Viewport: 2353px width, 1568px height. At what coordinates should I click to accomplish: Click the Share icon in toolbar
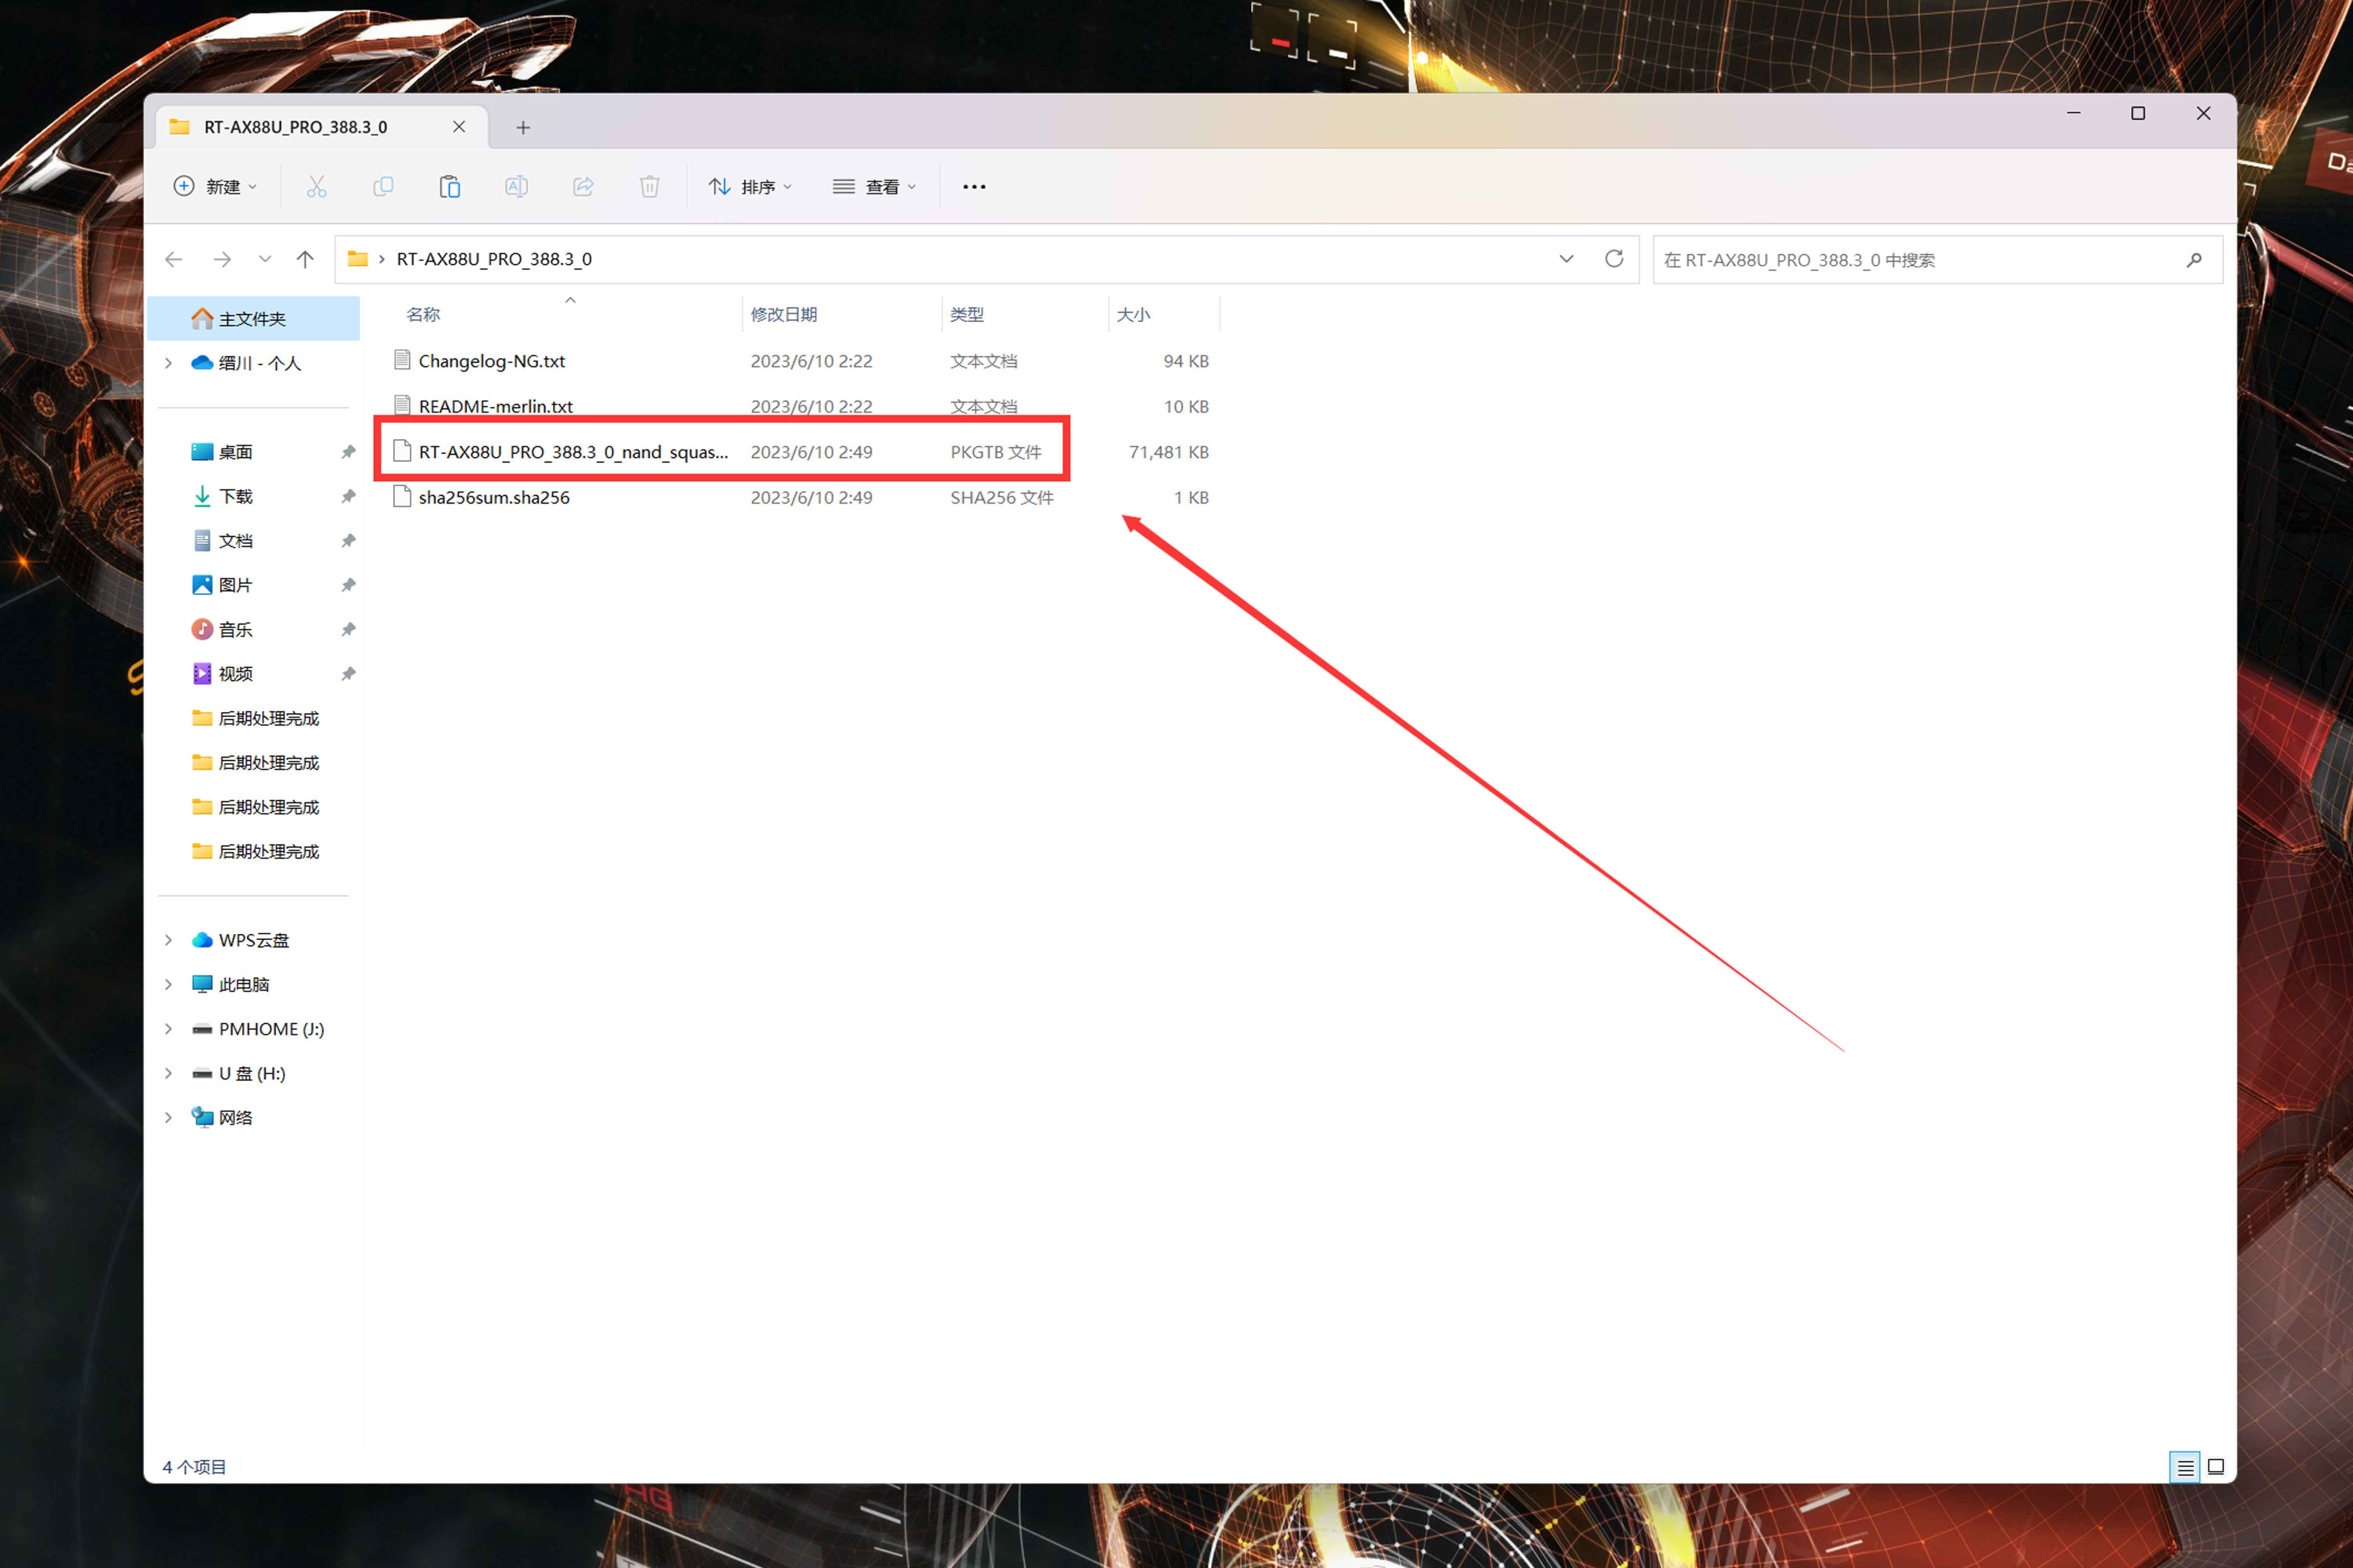point(583,187)
